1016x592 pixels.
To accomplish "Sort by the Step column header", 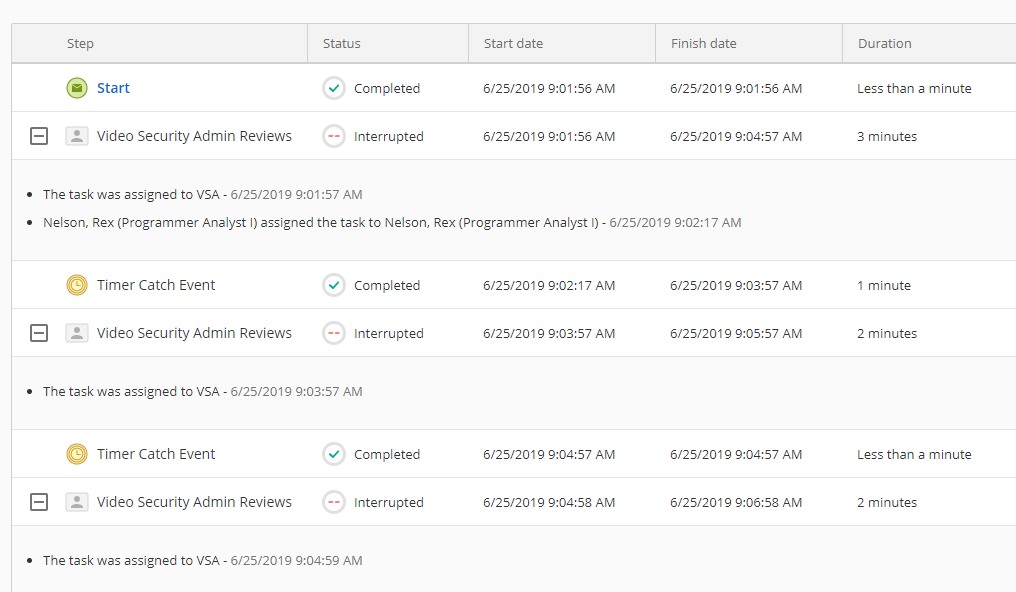I will click(x=81, y=43).
